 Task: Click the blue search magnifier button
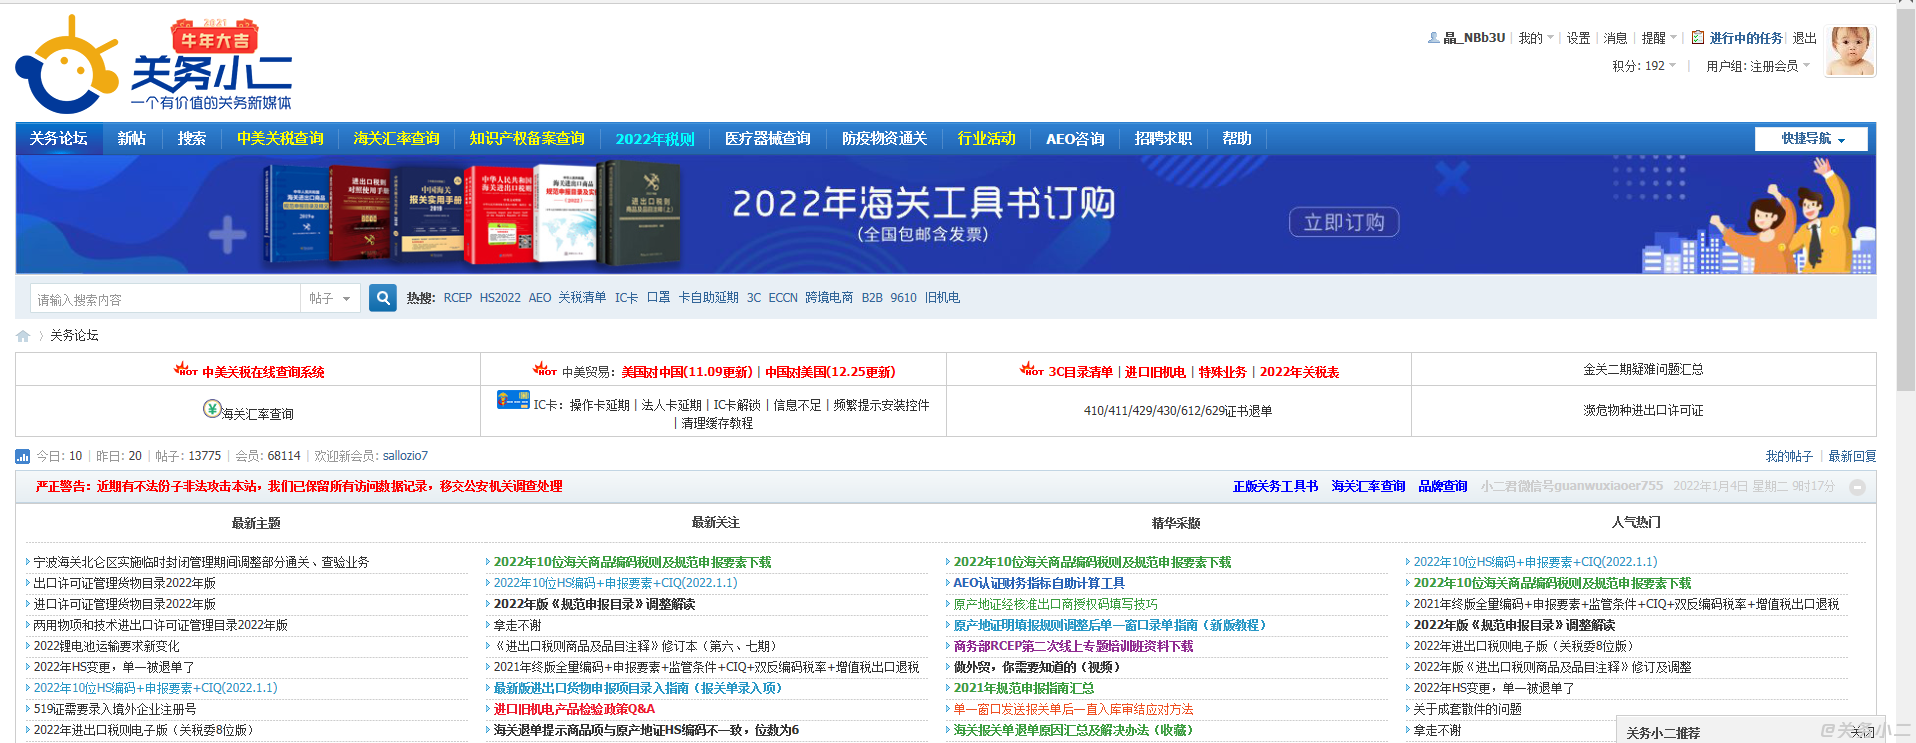click(x=383, y=298)
